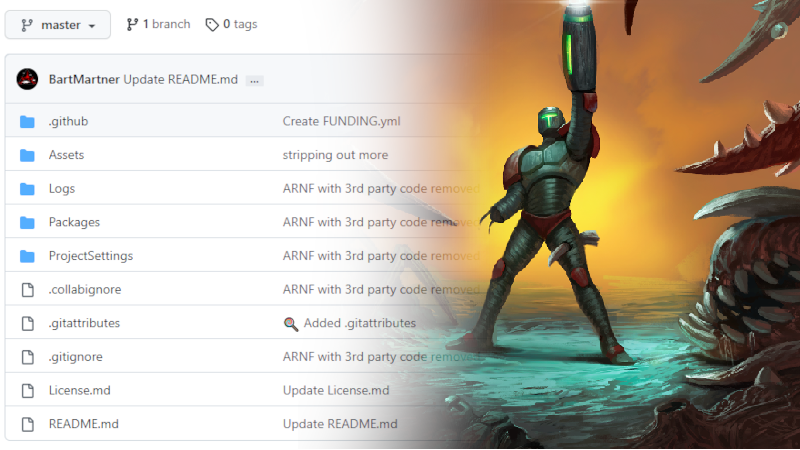Click the .collabignore file icon
This screenshot has height=450, width=800.
coord(28,290)
